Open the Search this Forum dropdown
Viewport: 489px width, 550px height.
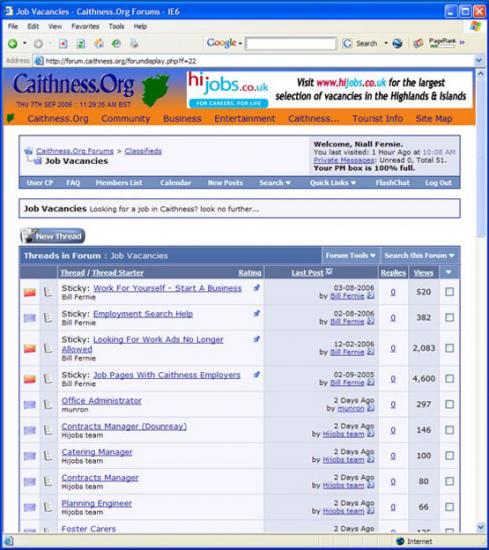tap(420, 256)
